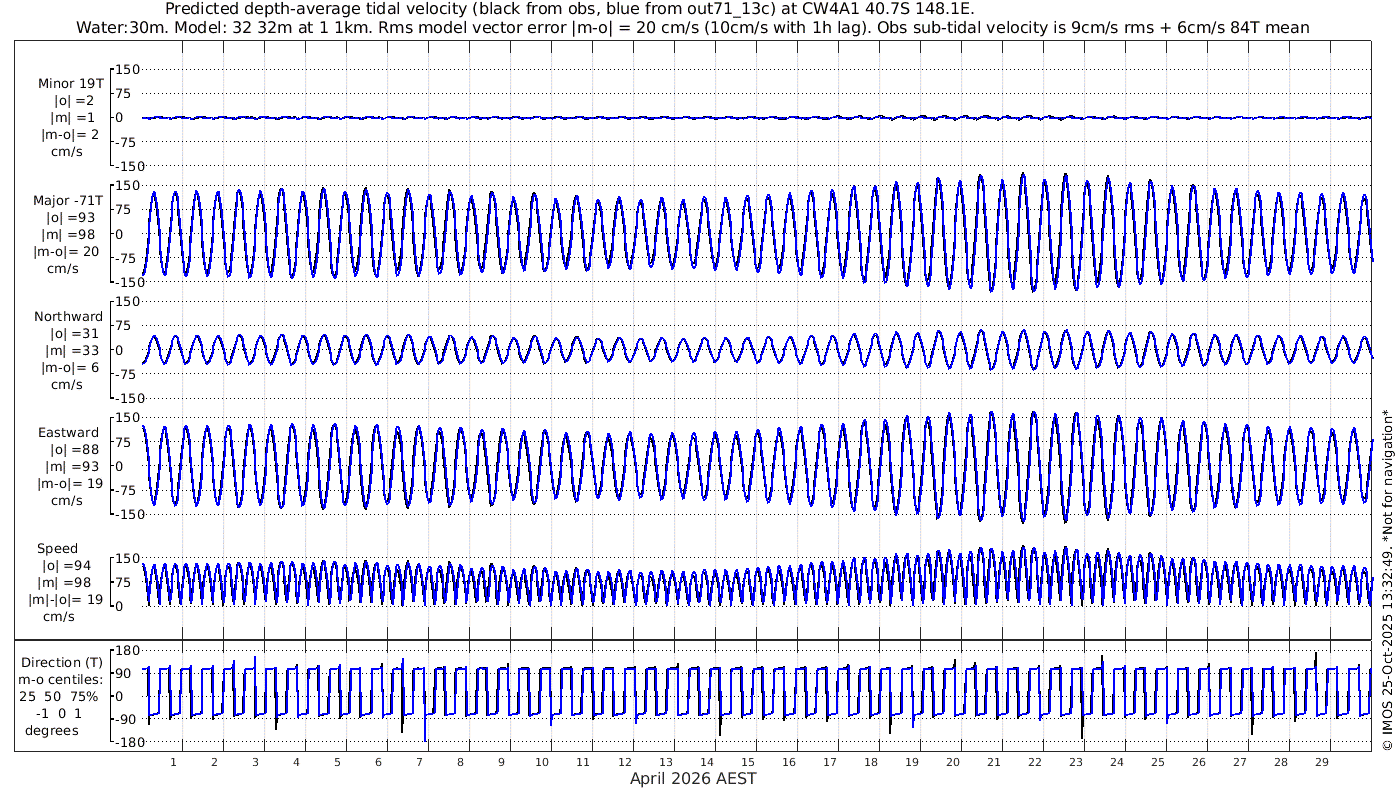This screenshot has width=1400, height=800.
Task: Click the Northward panel label
Action: point(68,317)
